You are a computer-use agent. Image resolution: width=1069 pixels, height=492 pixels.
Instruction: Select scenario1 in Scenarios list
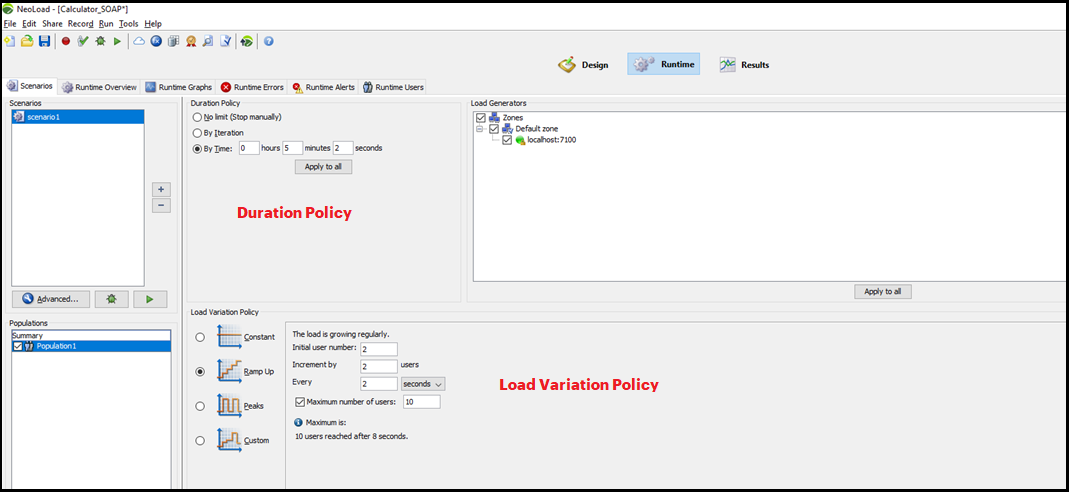(78, 117)
